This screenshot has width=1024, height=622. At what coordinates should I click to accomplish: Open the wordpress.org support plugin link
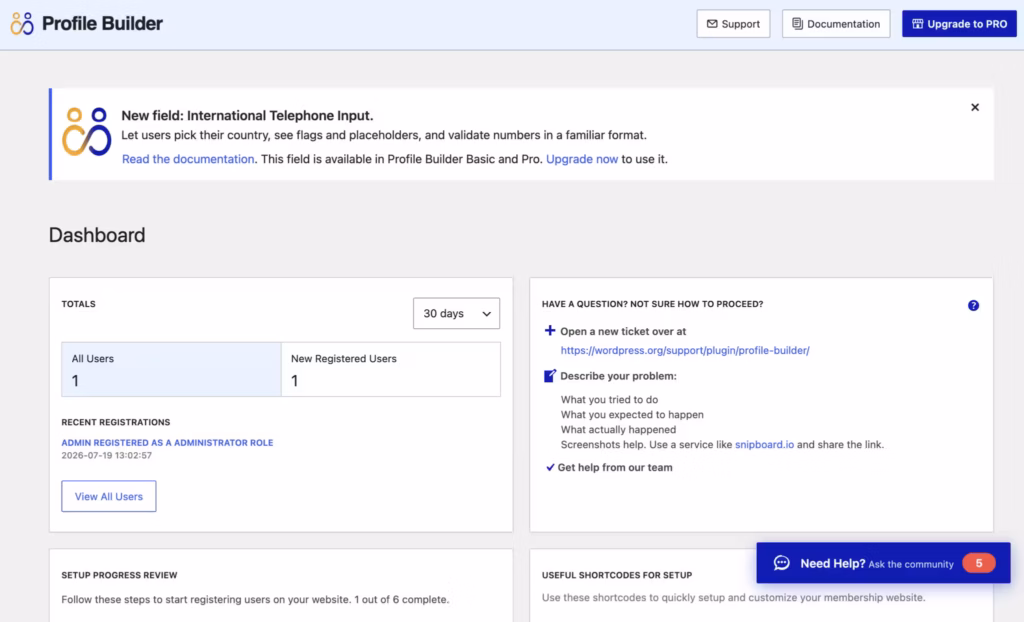(685, 350)
